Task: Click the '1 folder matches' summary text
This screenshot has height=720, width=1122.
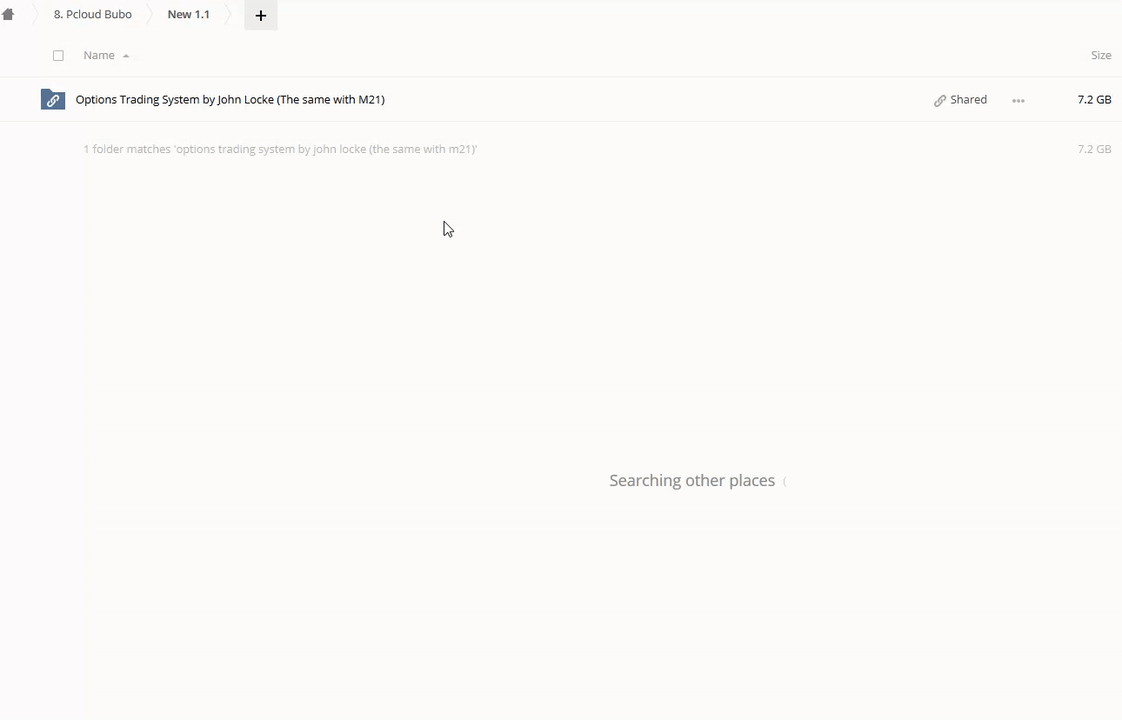Action: (280, 149)
